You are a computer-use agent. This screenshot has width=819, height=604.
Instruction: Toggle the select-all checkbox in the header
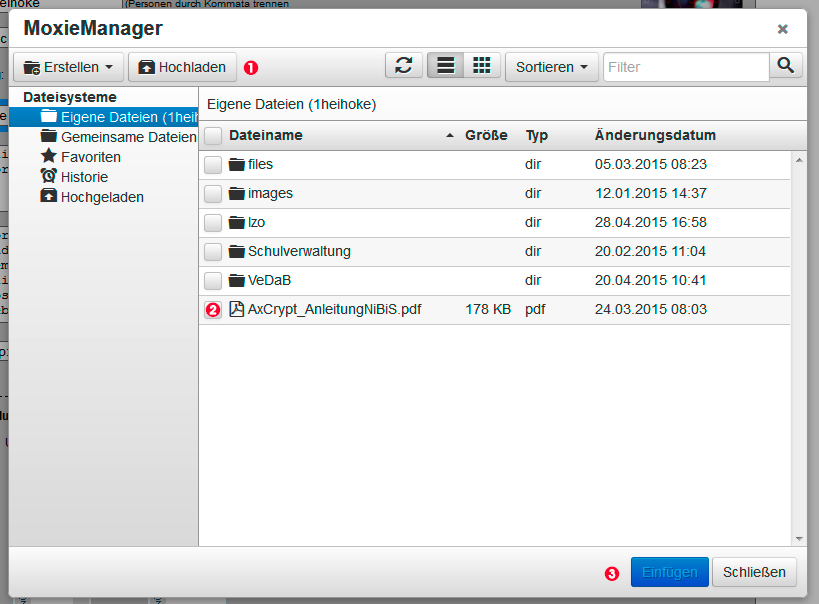[x=213, y=136]
